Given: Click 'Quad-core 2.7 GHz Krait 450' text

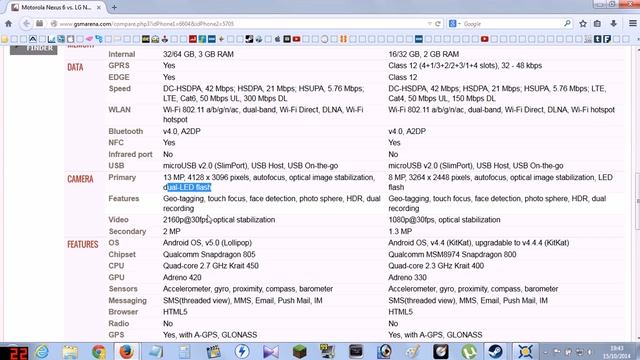Looking at the screenshot, I should point(211,266).
